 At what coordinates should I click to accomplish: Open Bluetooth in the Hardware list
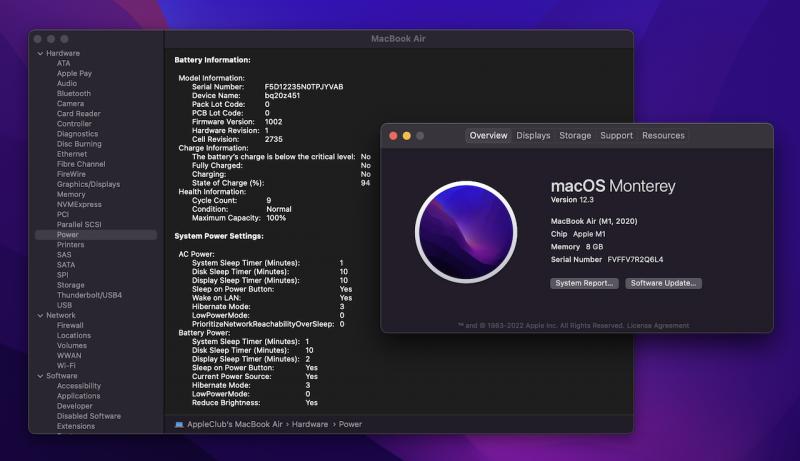click(x=73, y=94)
